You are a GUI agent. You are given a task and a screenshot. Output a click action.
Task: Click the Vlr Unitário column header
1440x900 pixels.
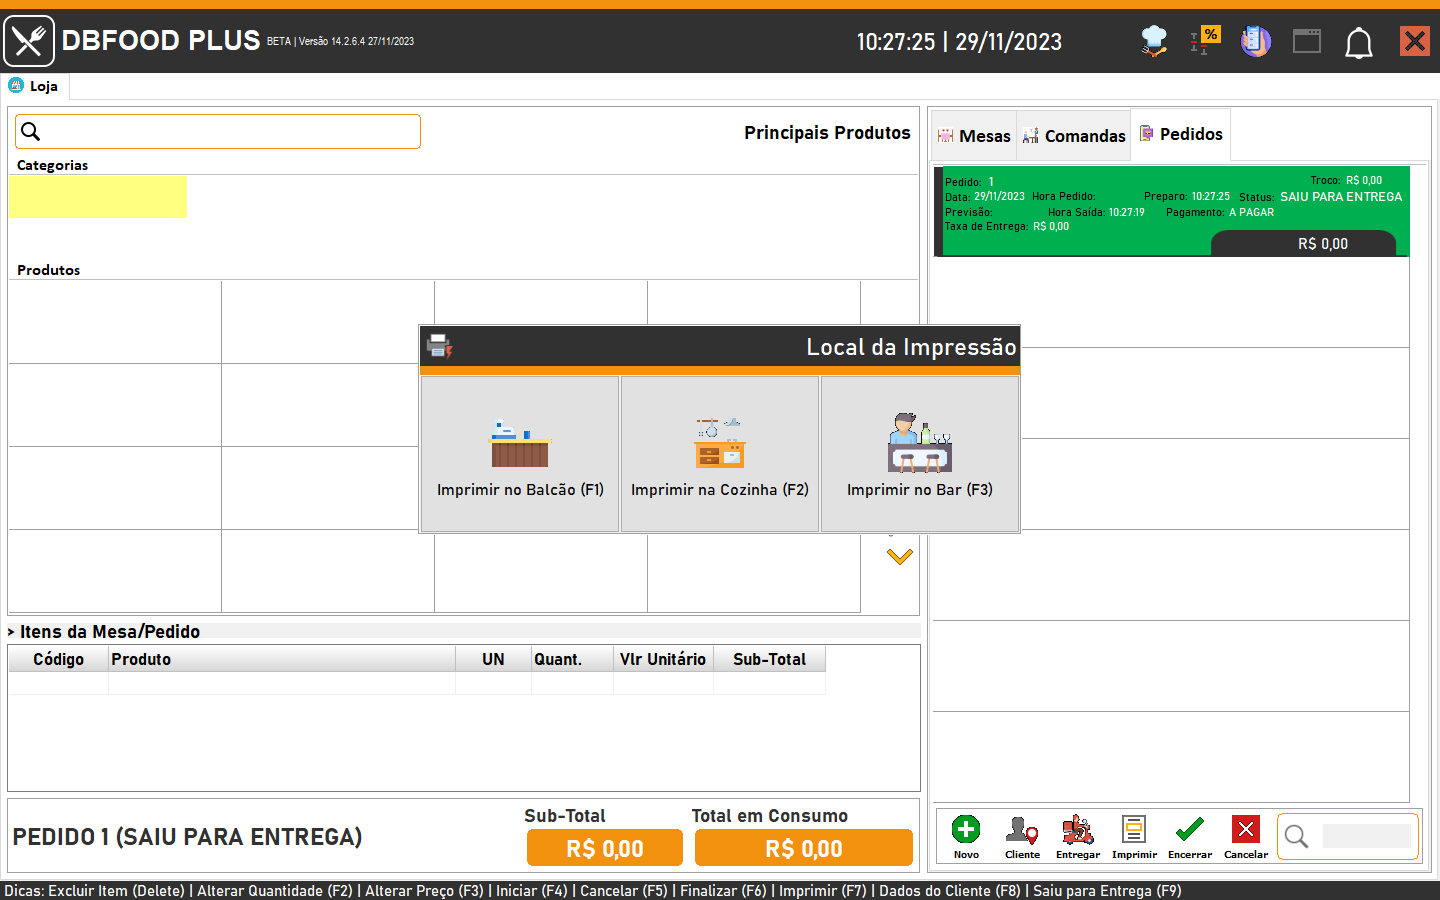(663, 659)
